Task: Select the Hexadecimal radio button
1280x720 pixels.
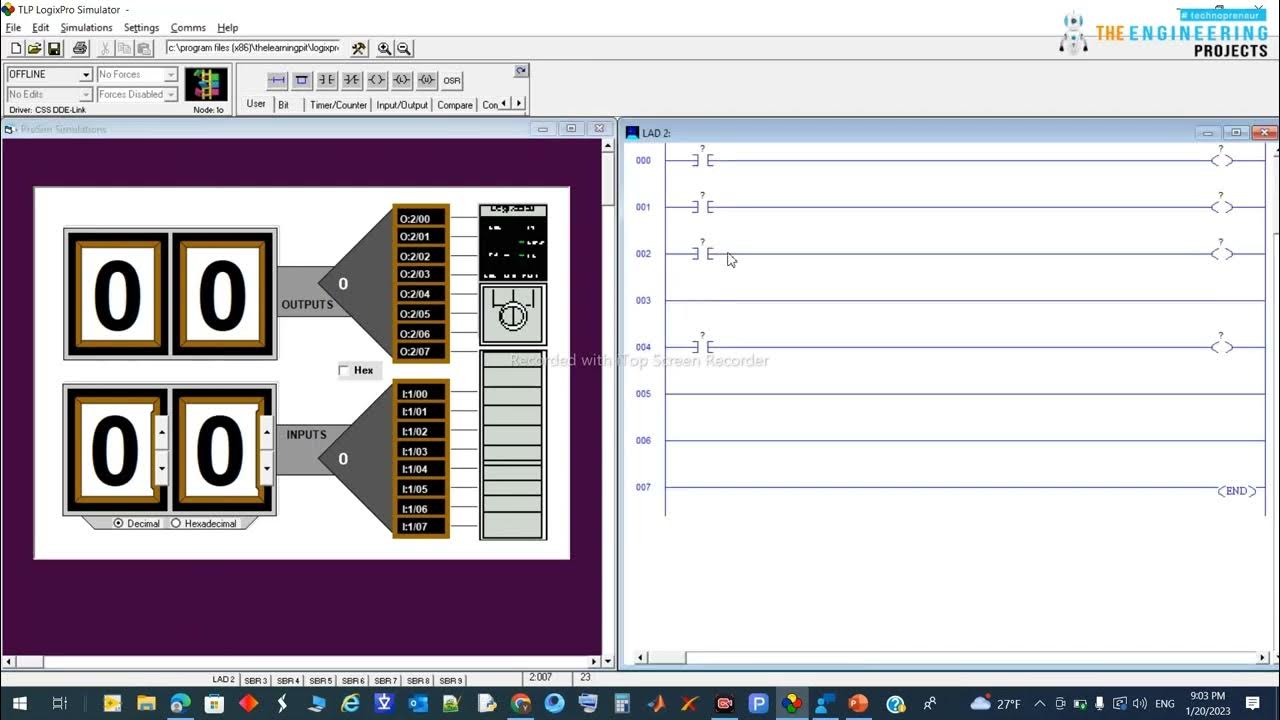Action: click(176, 523)
